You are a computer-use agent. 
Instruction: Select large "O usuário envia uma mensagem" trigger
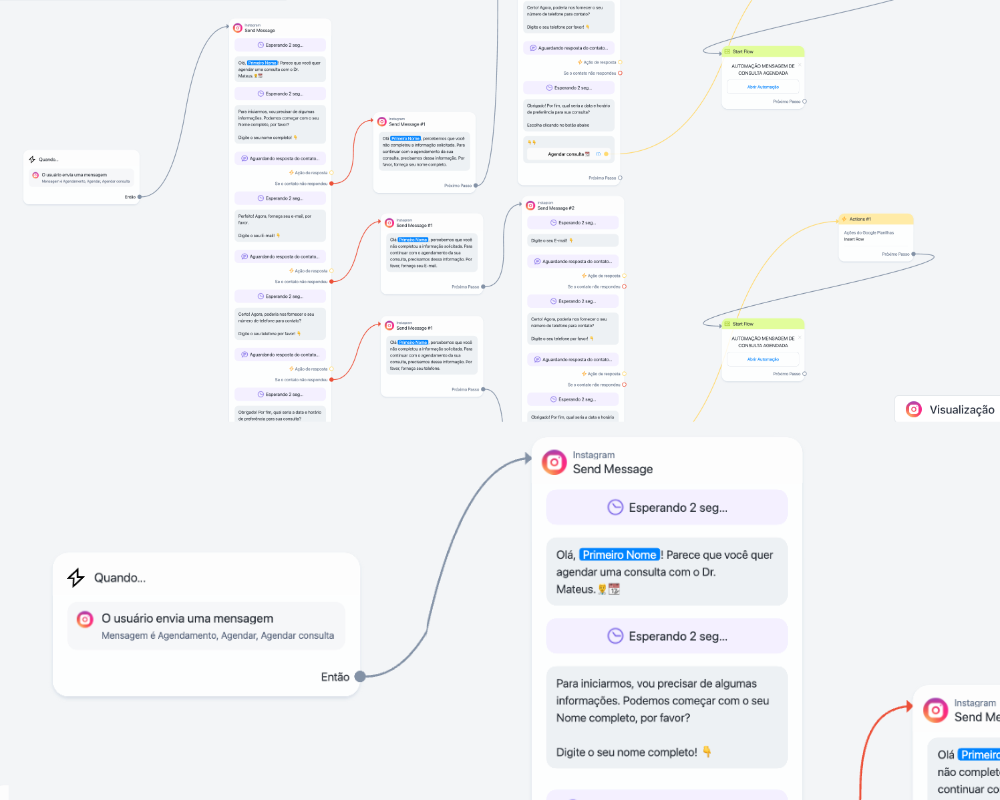click(206, 626)
